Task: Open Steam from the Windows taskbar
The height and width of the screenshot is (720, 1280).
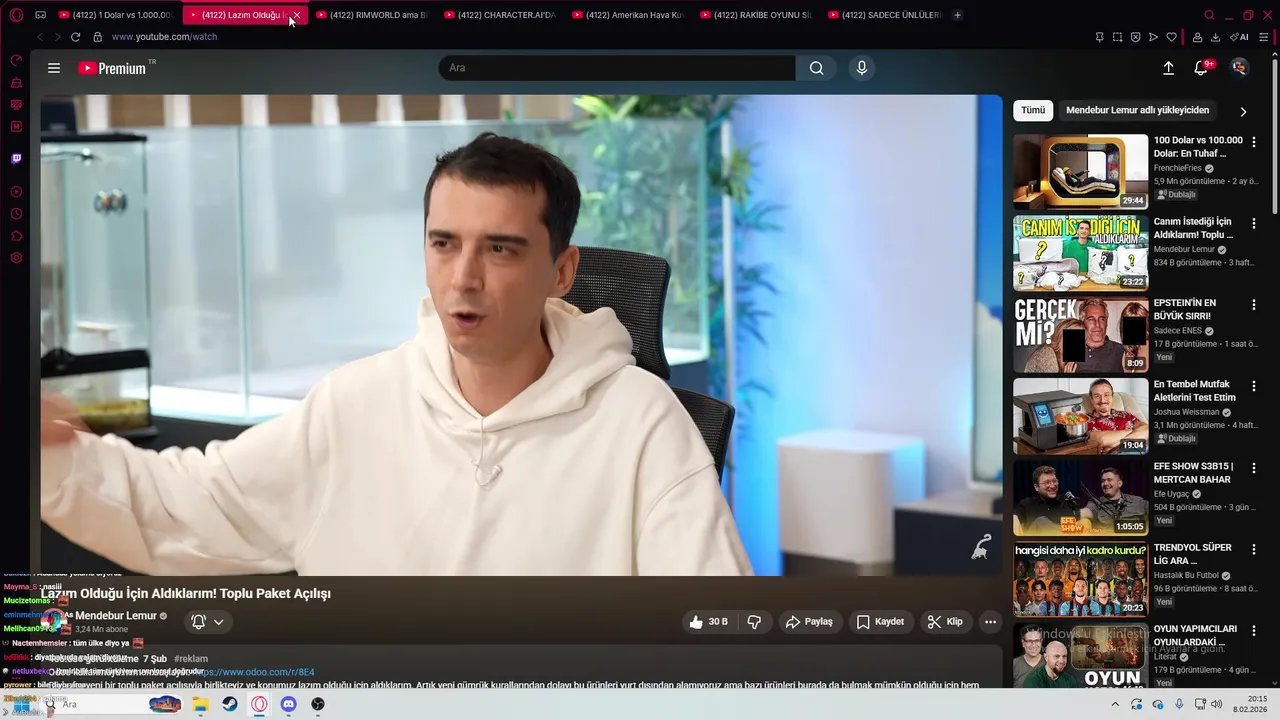Action: pyautogui.click(x=230, y=704)
